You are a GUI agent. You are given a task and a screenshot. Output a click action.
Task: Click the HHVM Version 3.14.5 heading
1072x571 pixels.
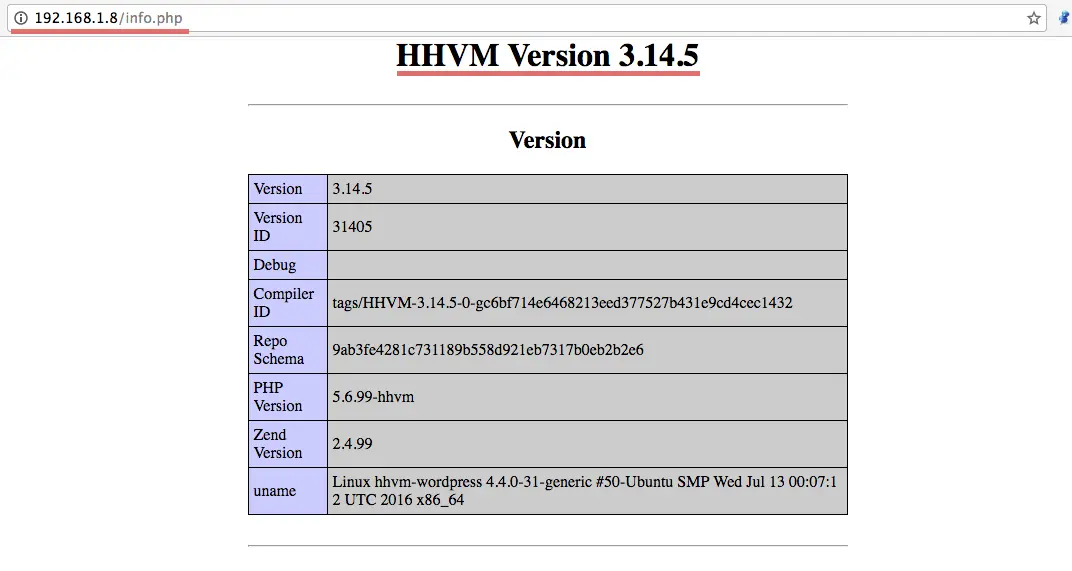click(548, 55)
